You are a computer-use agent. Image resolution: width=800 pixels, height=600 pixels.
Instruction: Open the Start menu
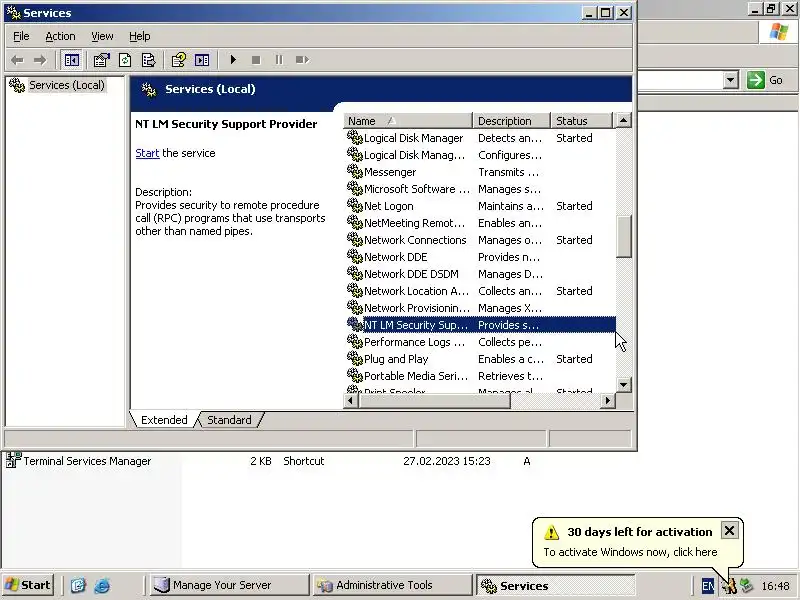[x=29, y=585]
